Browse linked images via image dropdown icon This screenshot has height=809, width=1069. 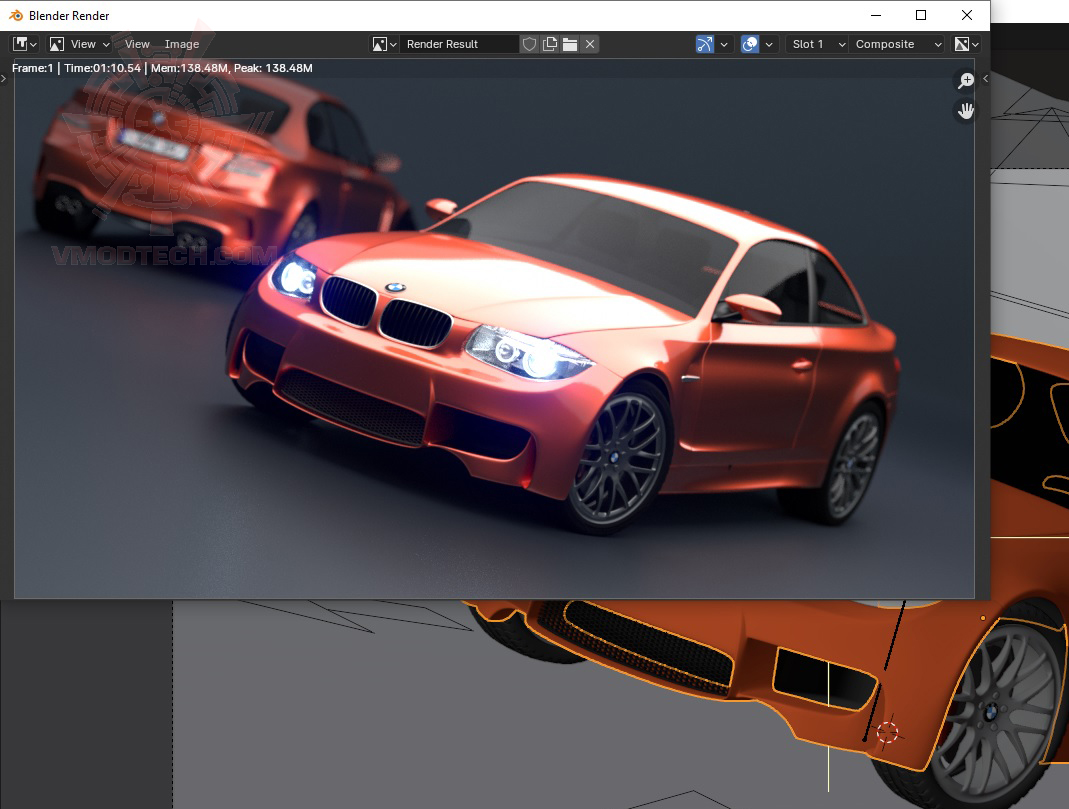point(384,44)
